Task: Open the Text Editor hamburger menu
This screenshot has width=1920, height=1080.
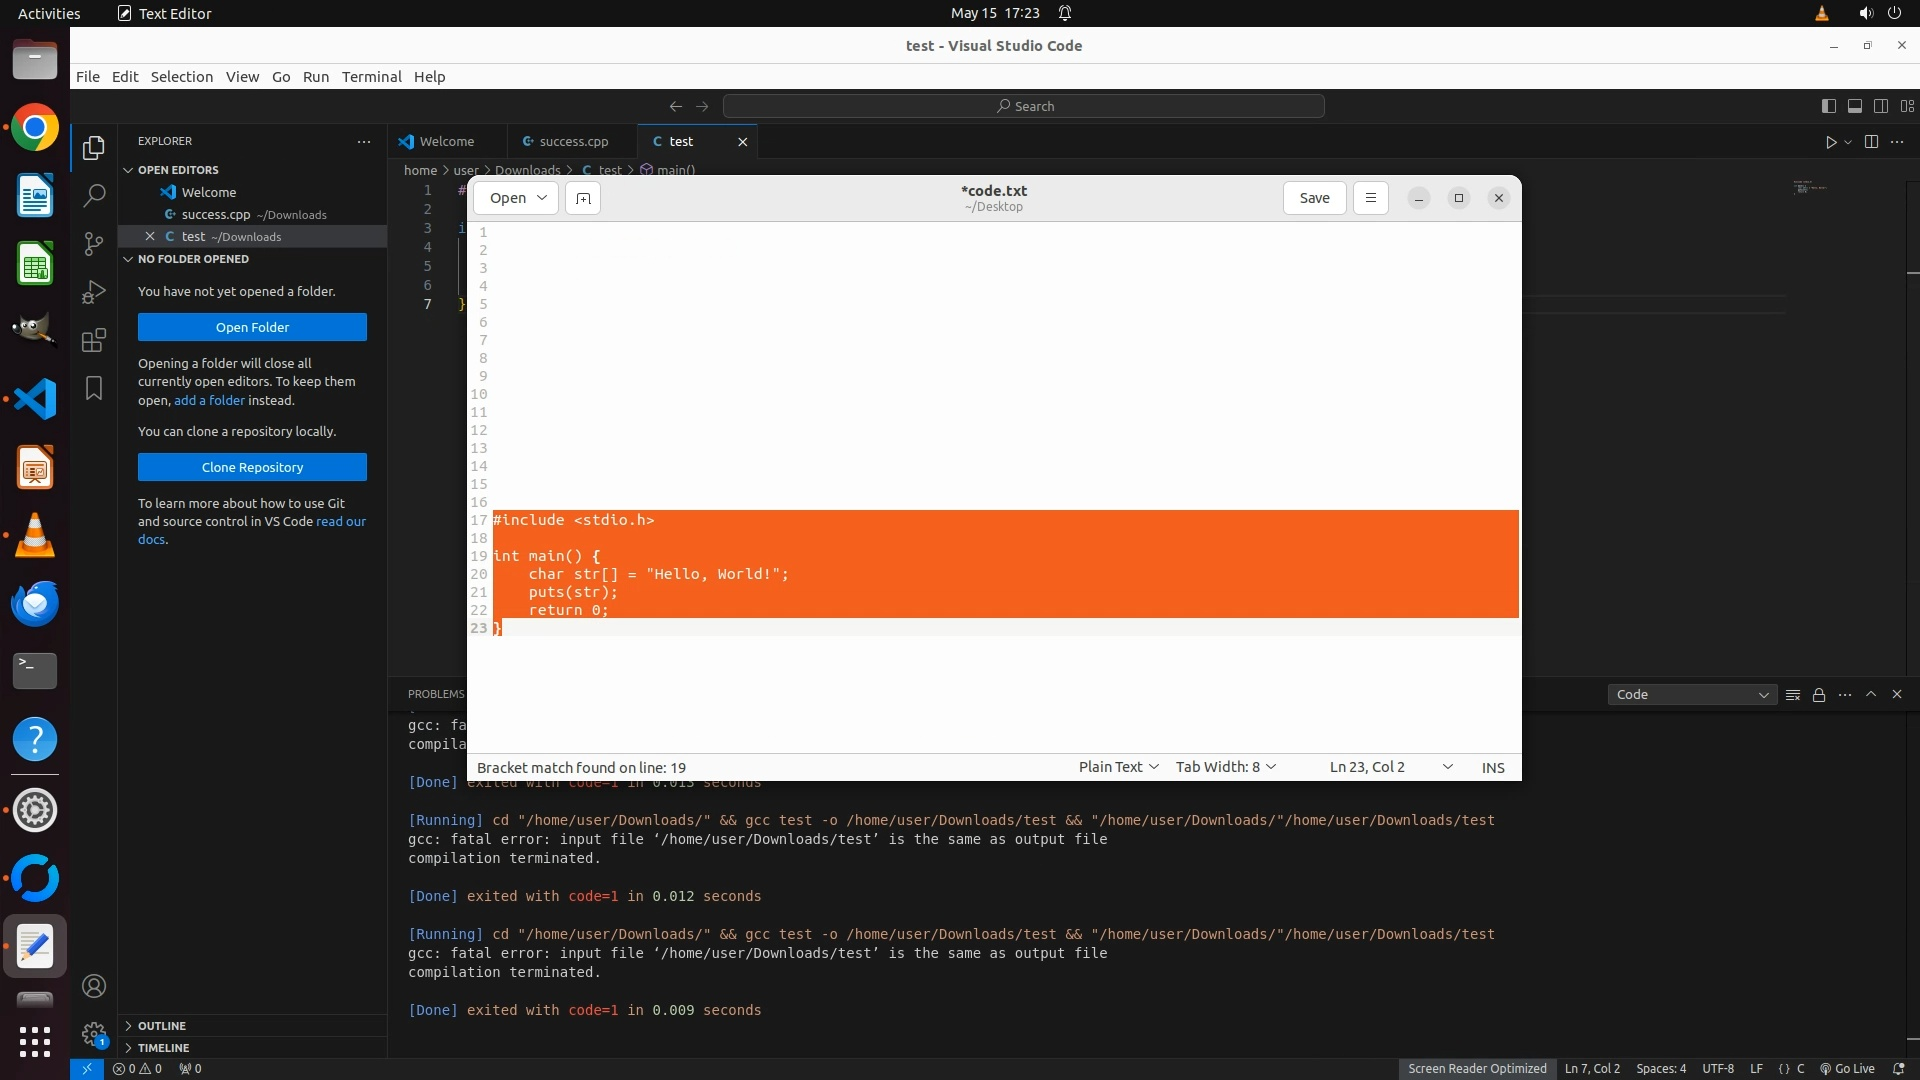Action: (x=1370, y=198)
